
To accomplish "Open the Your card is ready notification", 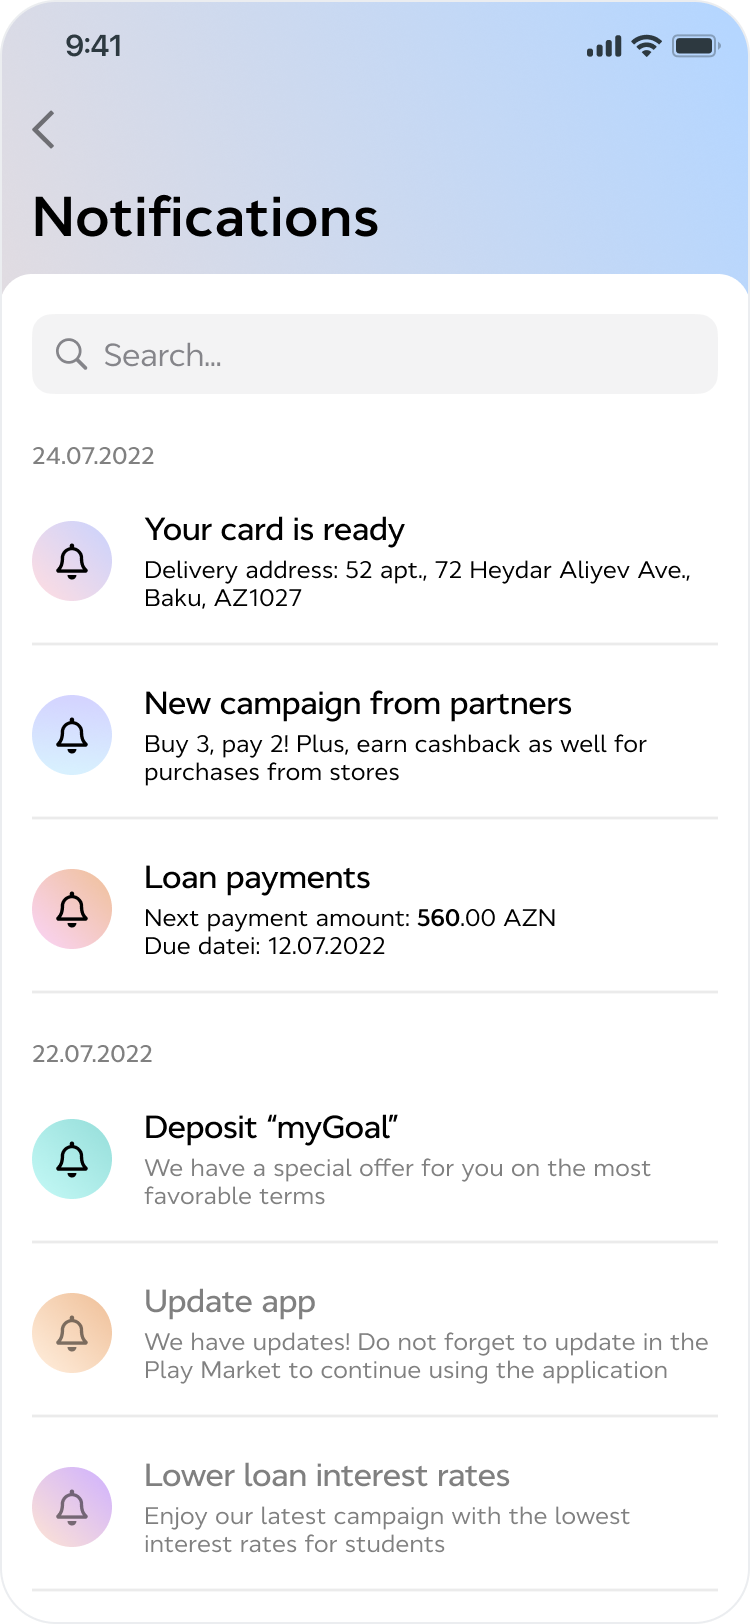I will pos(275,529).
